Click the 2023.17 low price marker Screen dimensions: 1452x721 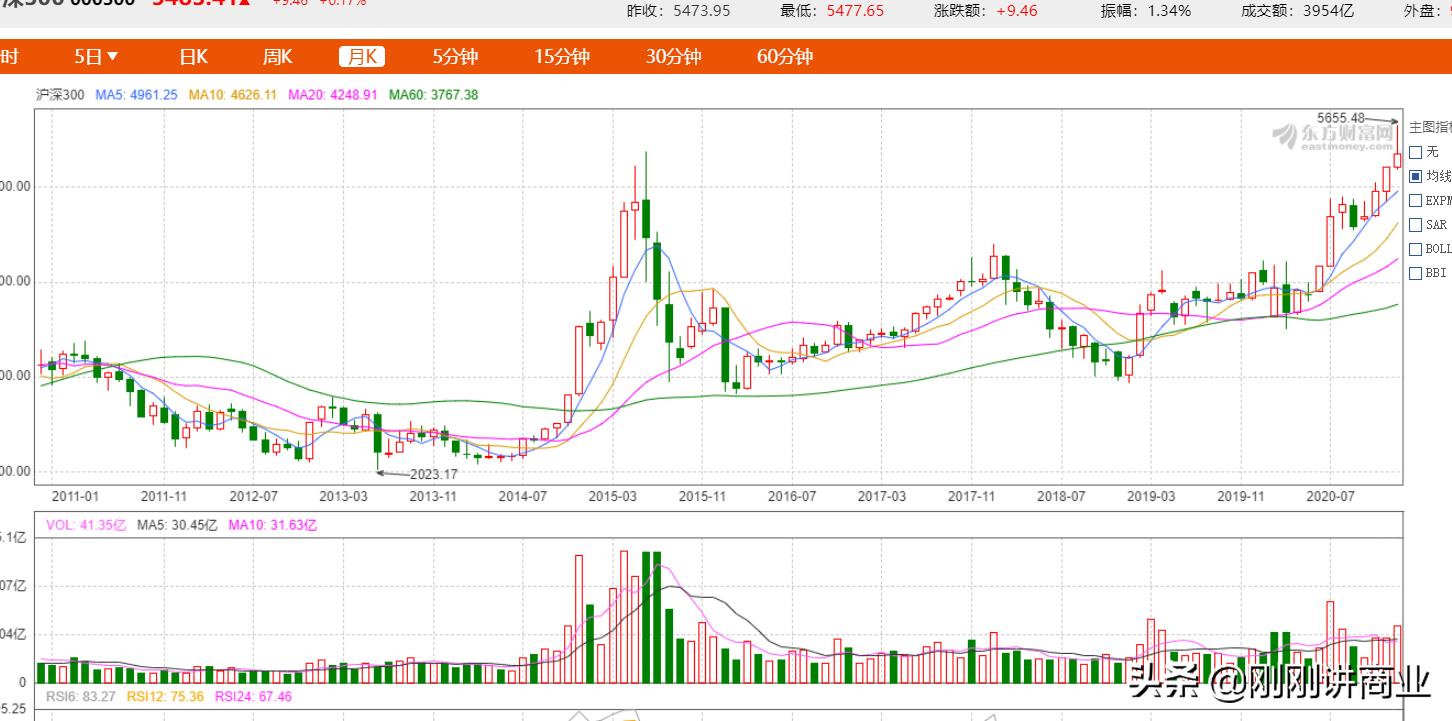[433, 474]
